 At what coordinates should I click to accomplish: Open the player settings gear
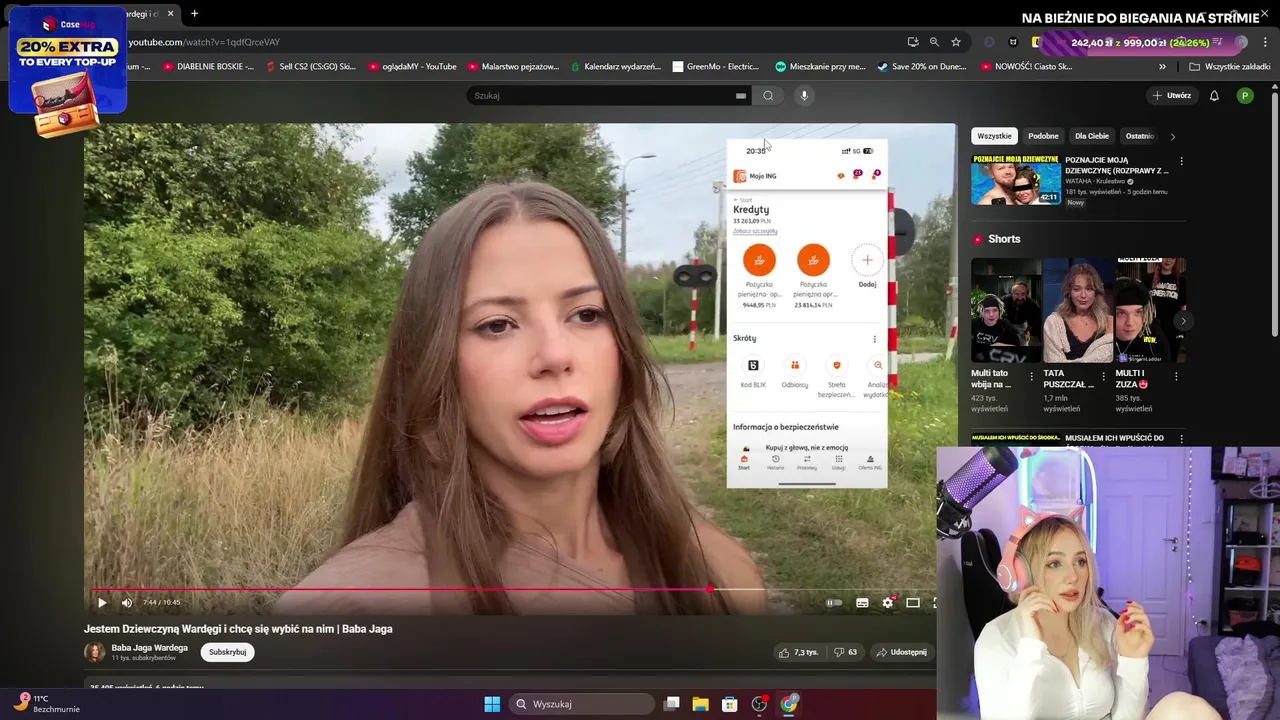coord(887,603)
